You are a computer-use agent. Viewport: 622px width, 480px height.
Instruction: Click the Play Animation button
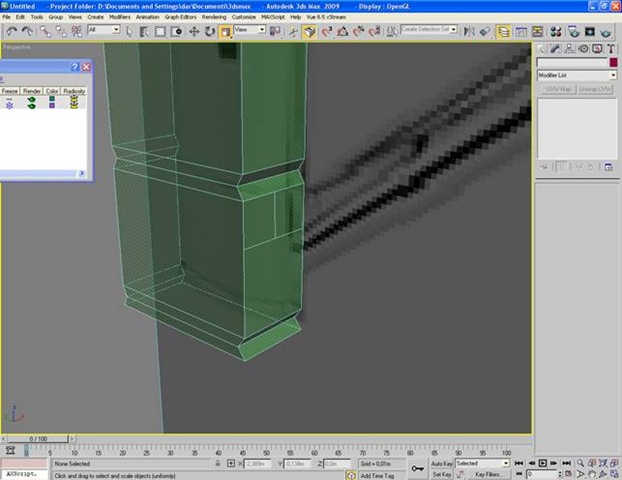[543, 464]
